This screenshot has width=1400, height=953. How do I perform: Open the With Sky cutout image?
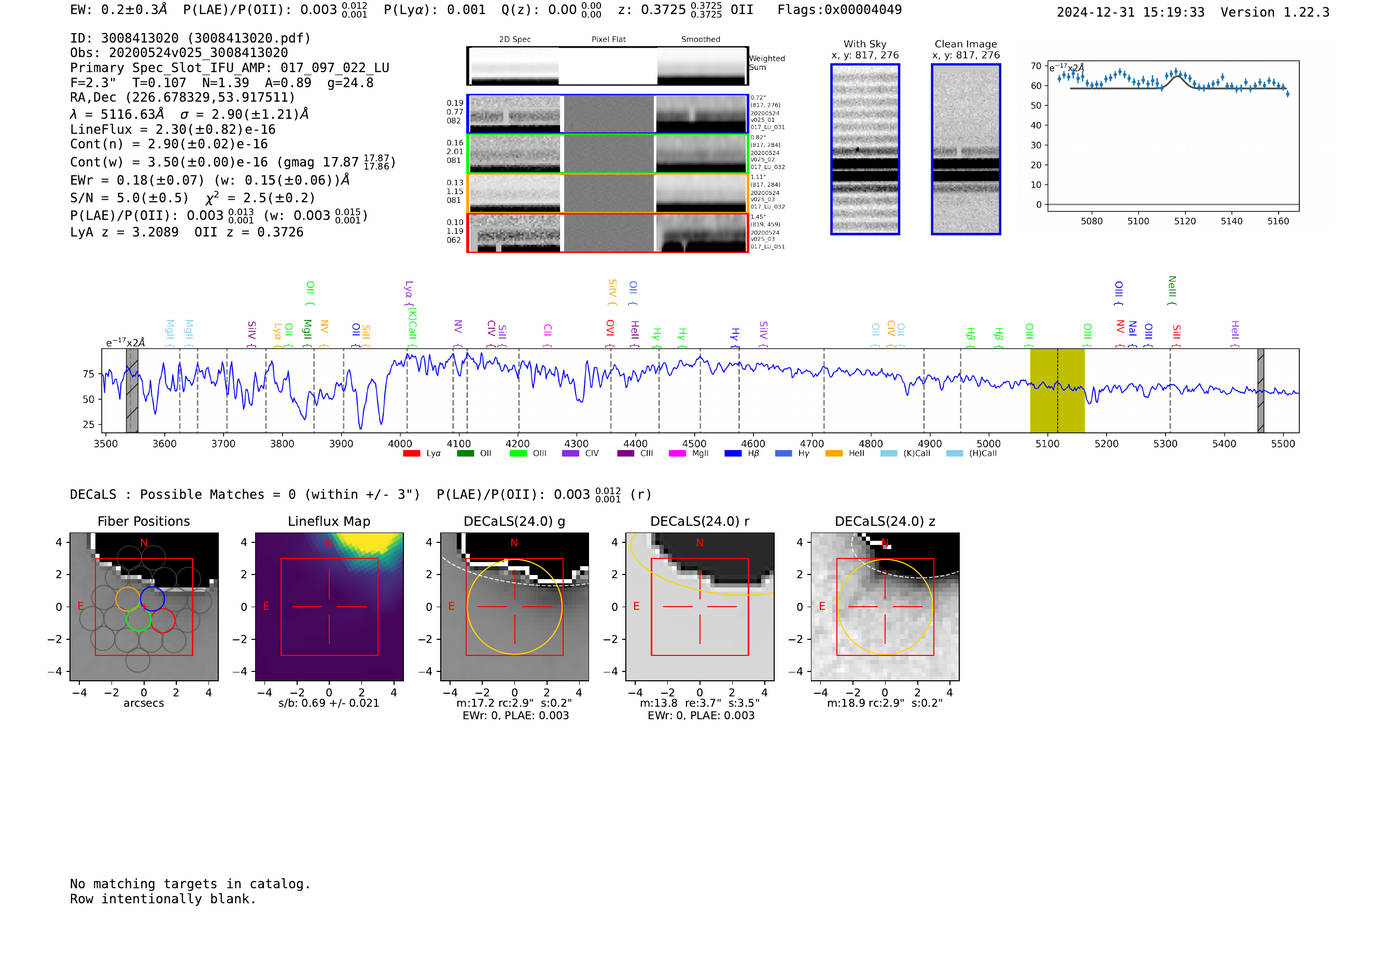pos(865,149)
